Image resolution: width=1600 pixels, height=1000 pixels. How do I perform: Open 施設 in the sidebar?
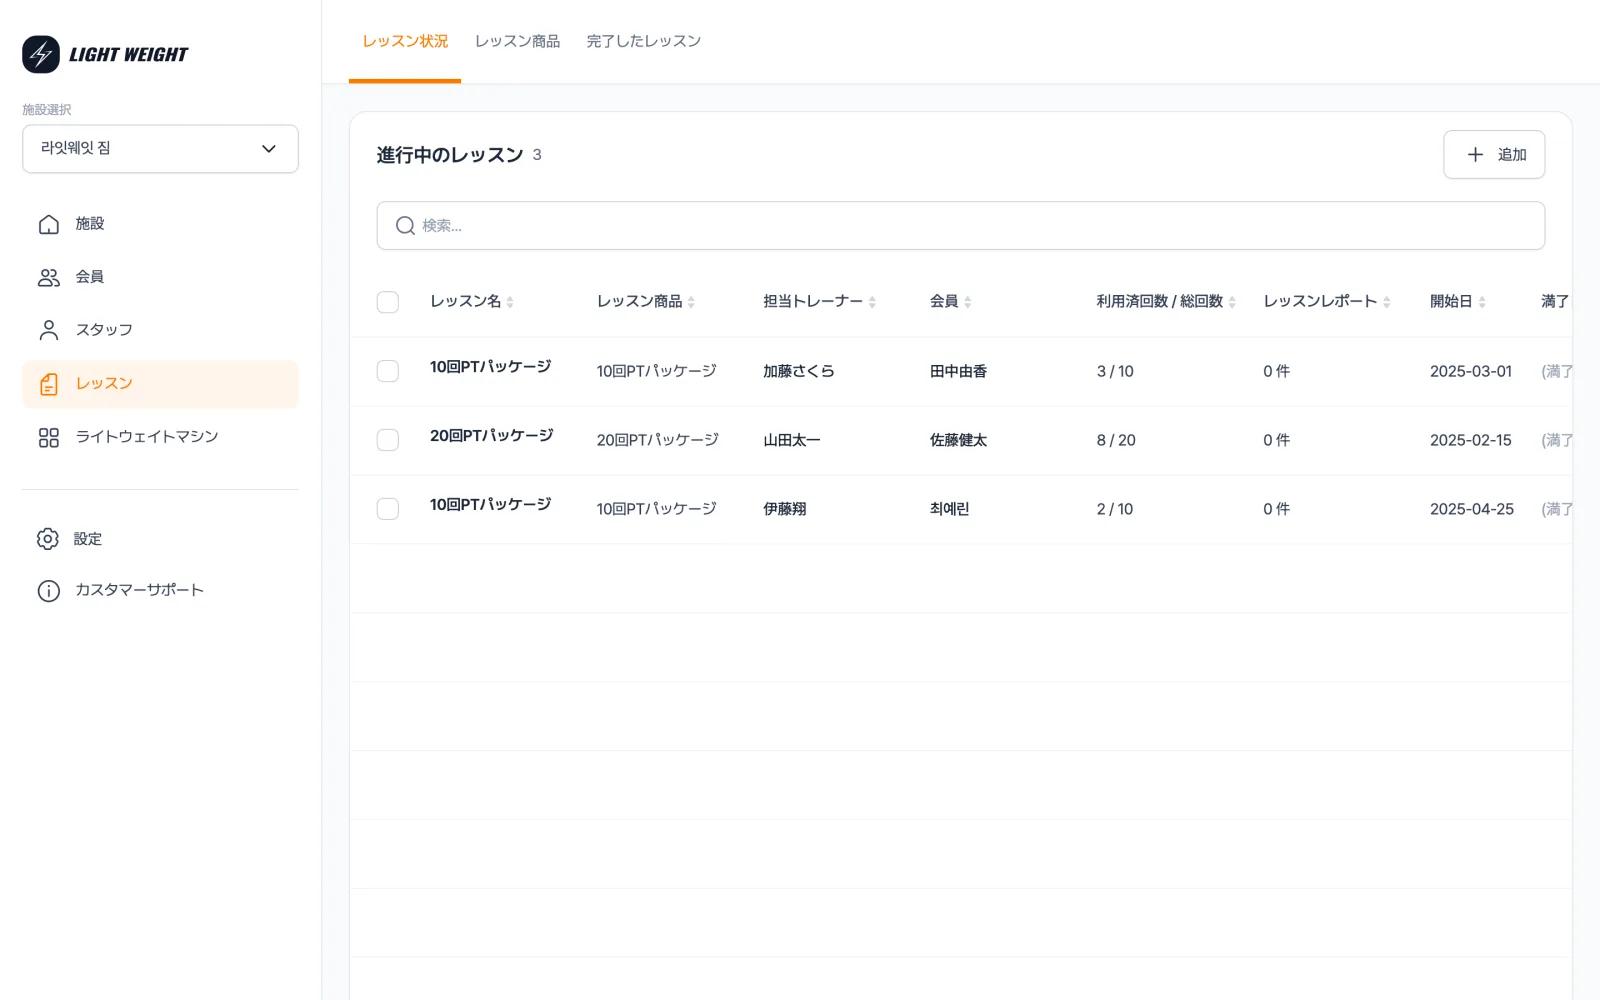pyautogui.click(x=160, y=224)
